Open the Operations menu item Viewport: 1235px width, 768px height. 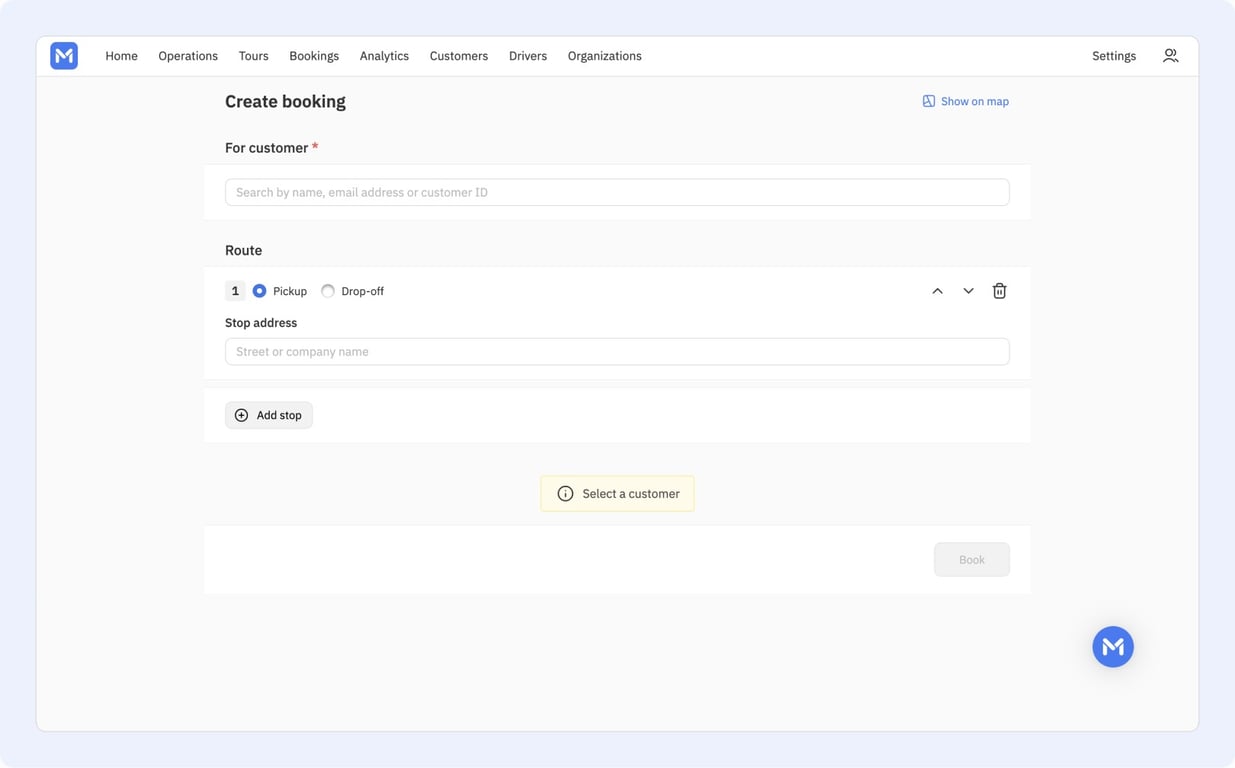188,56
